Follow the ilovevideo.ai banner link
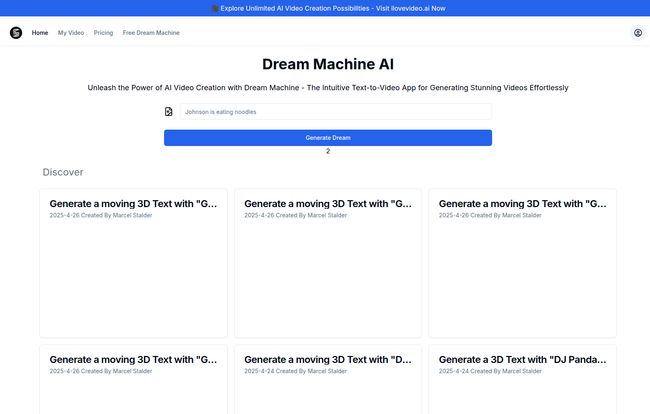This screenshot has width=650, height=414. pos(328,8)
